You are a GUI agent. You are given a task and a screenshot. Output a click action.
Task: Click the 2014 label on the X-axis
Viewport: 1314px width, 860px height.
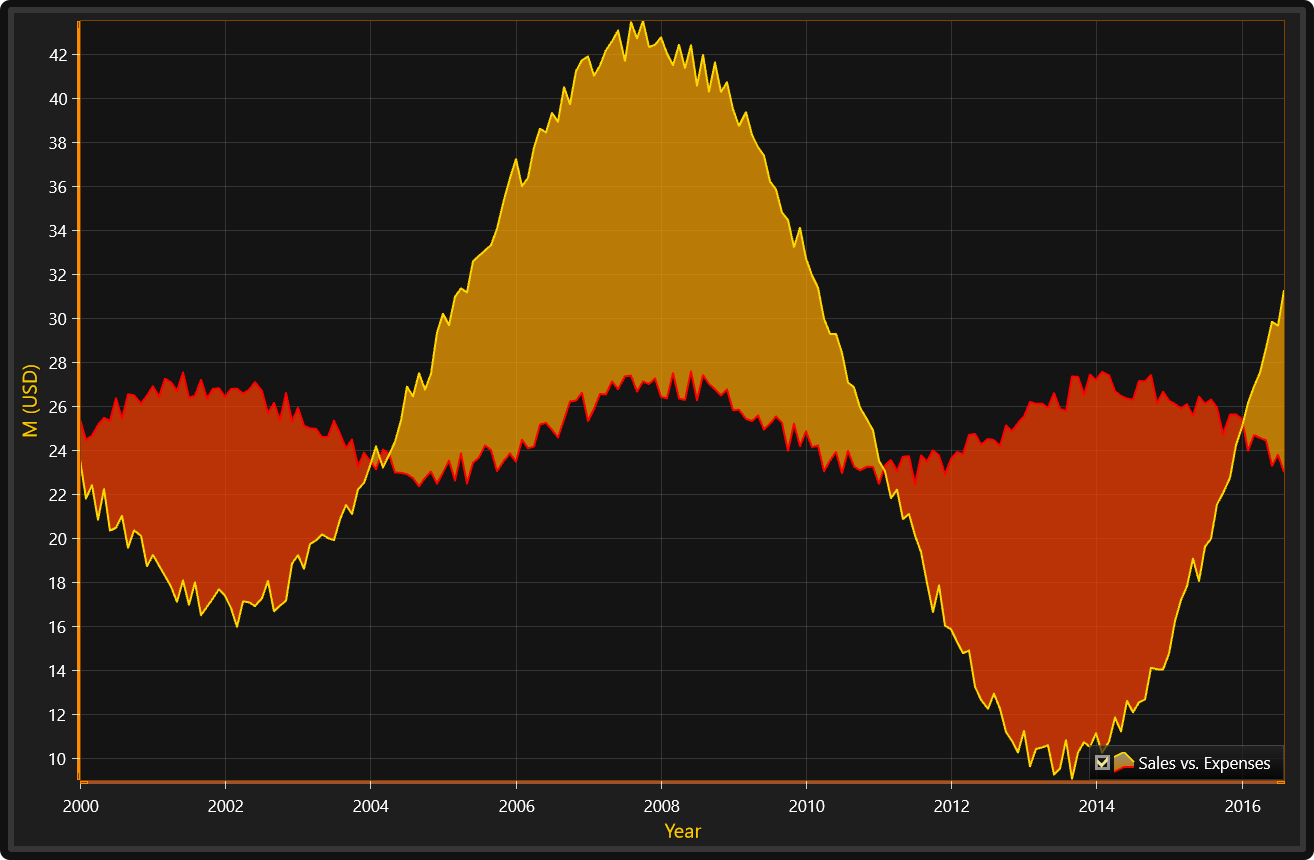(1096, 806)
